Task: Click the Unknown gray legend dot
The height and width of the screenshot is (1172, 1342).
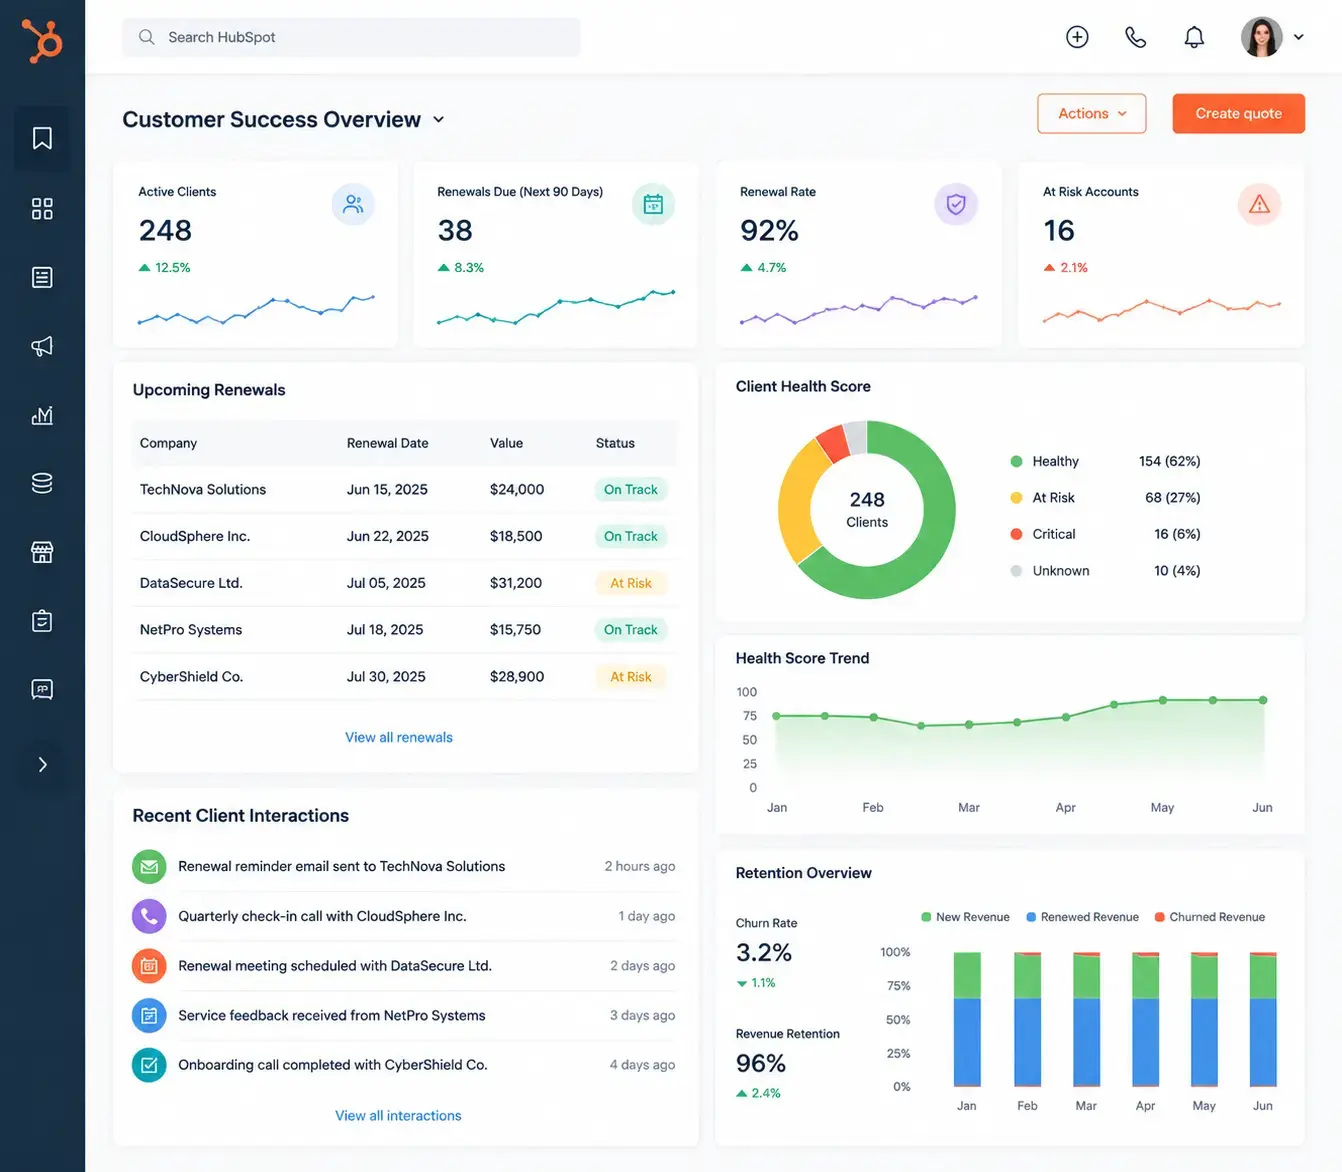Action: pos(1016,571)
